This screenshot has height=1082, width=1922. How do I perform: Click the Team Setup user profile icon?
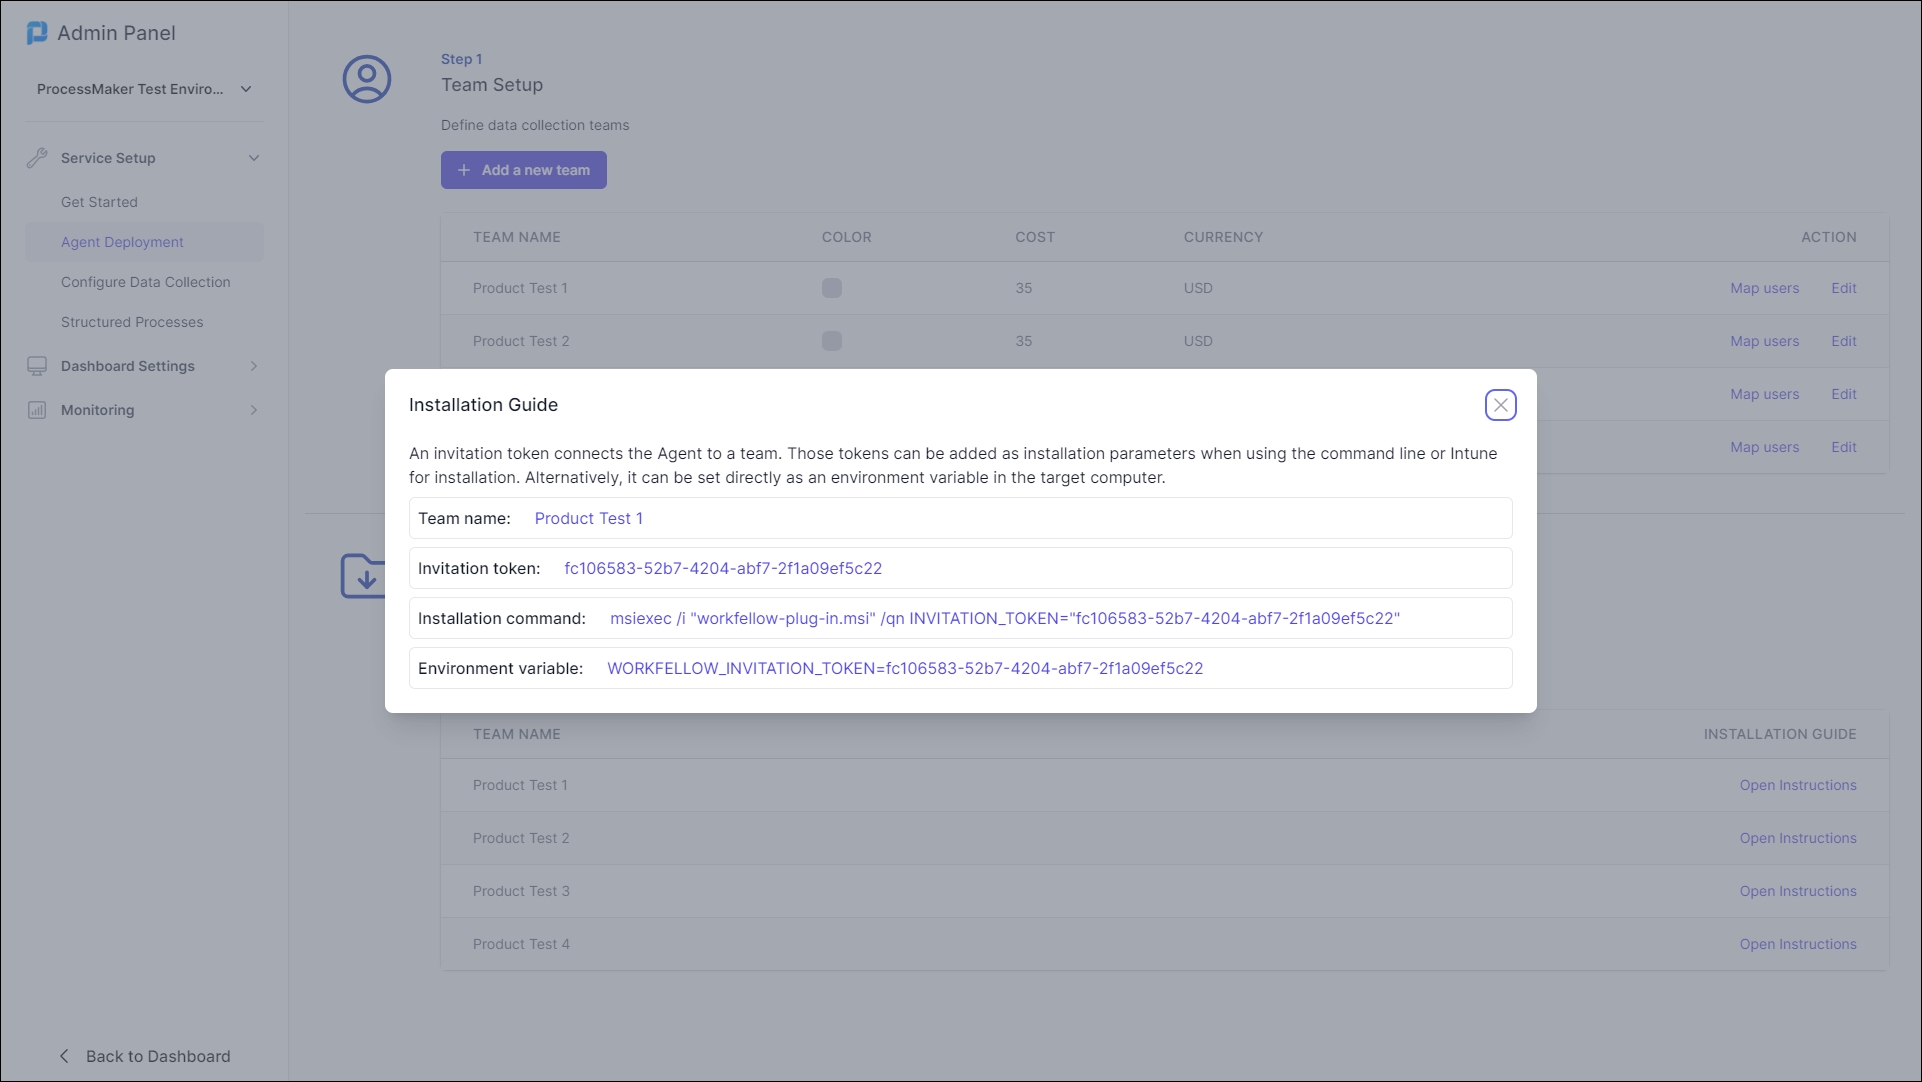[x=367, y=79]
